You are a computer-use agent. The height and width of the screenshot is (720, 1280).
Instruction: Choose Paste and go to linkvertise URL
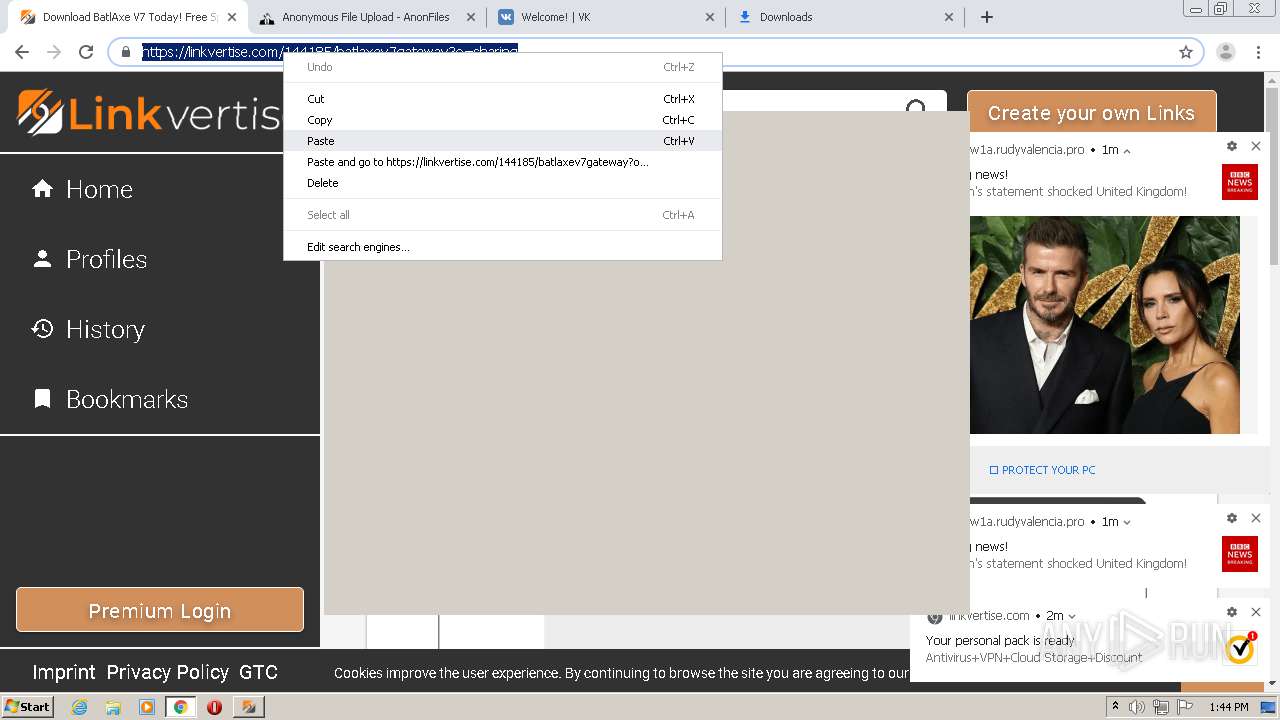point(502,162)
